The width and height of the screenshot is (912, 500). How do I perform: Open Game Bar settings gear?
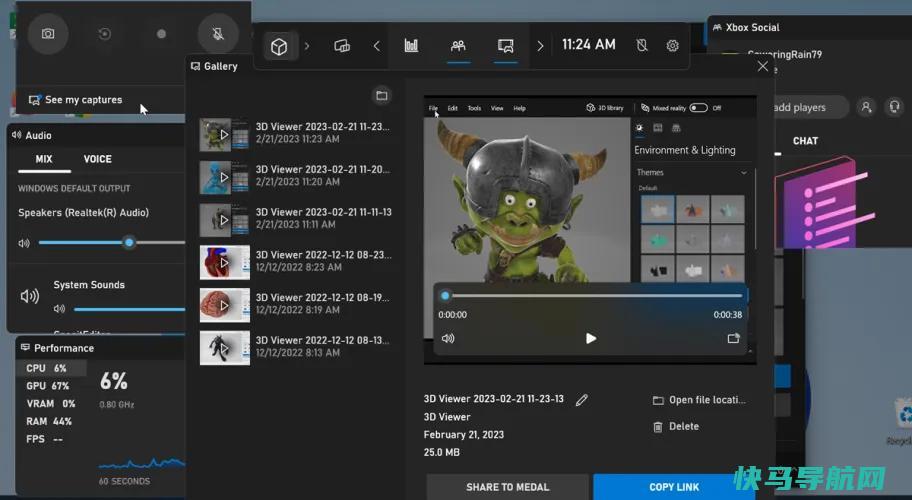point(672,45)
